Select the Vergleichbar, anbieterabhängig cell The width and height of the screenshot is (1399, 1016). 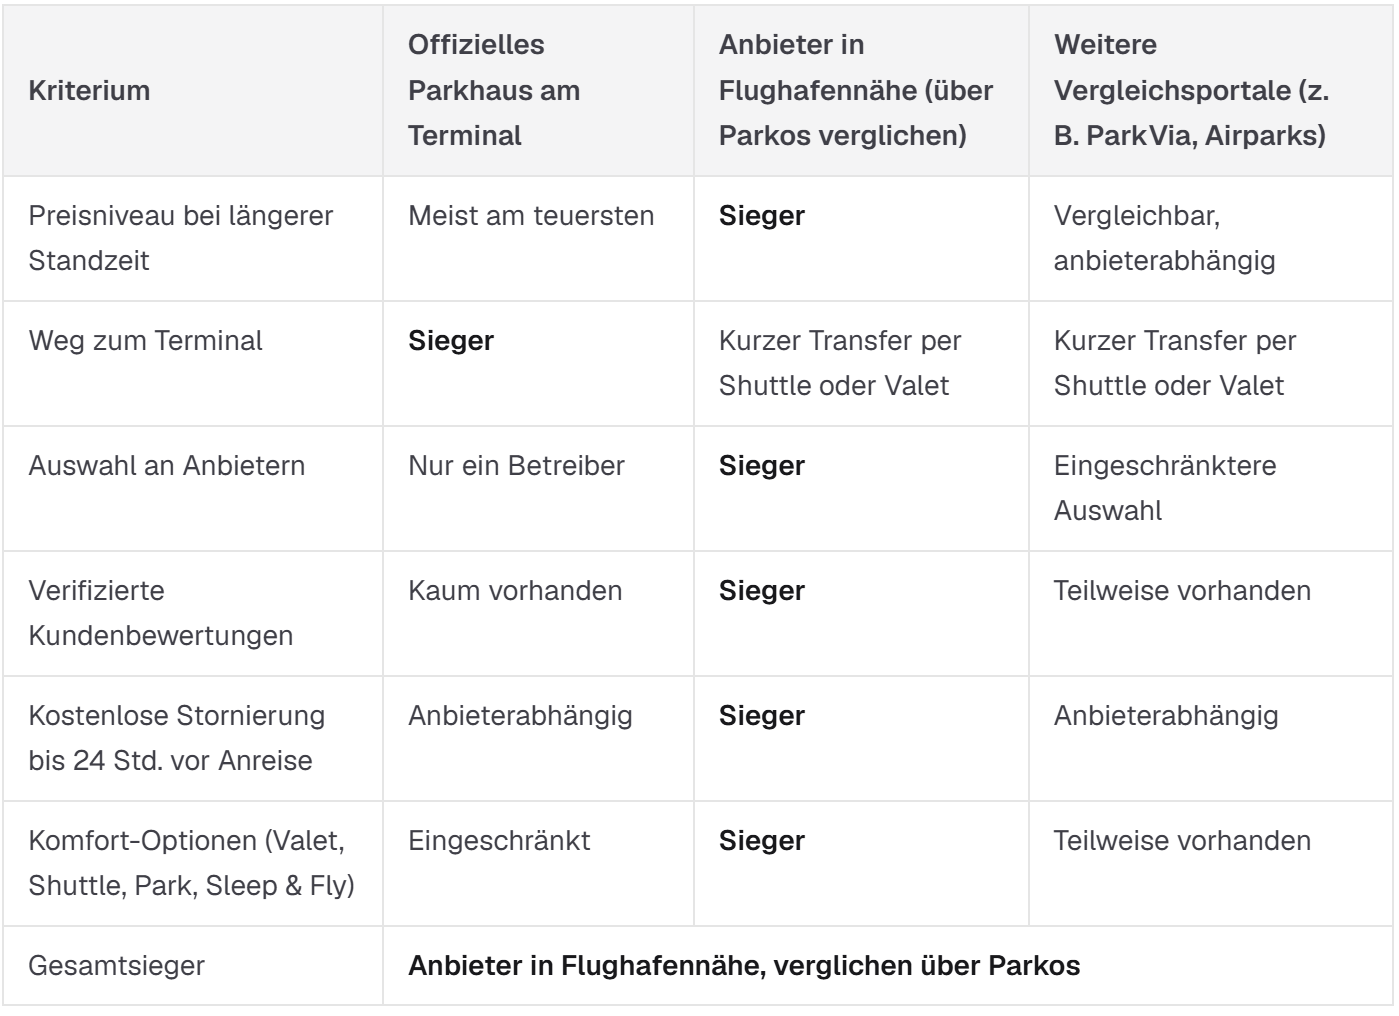click(1164, 238)
